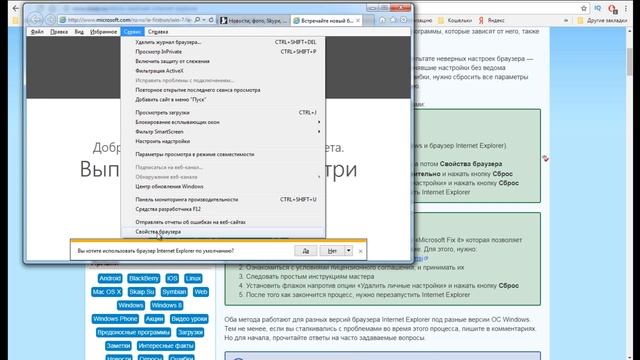Choose Панель мониторинга производительности
Viewport: 640px width, 360px height.
point(223,199)
